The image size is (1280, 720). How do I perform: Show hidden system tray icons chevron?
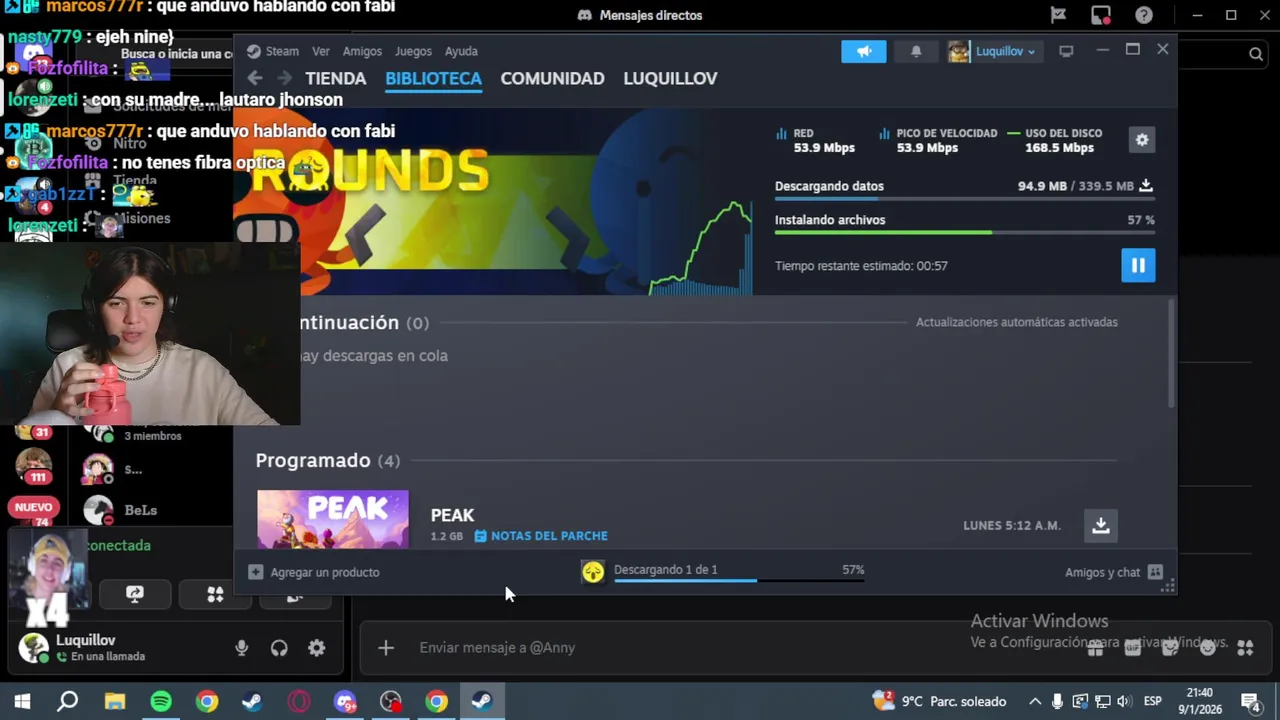click(1035, 701)
